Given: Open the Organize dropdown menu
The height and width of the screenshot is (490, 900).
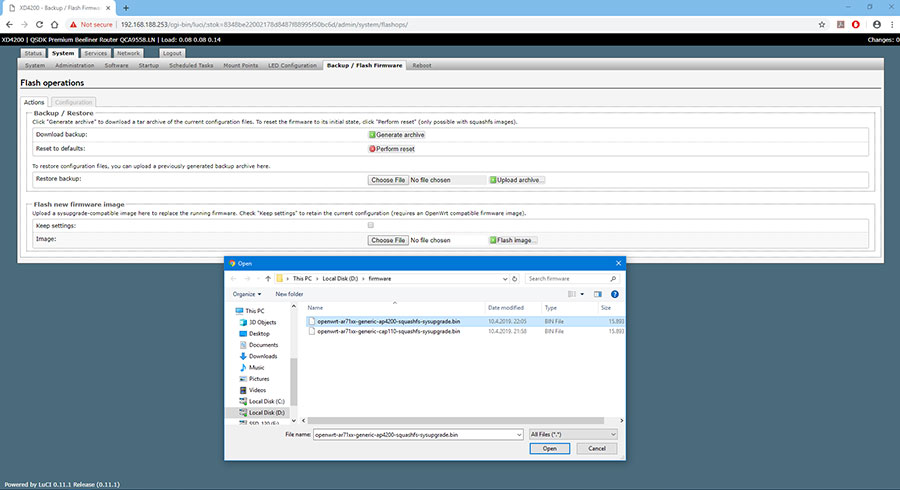Looking at the screenshot, I should [x=246, y=294].
